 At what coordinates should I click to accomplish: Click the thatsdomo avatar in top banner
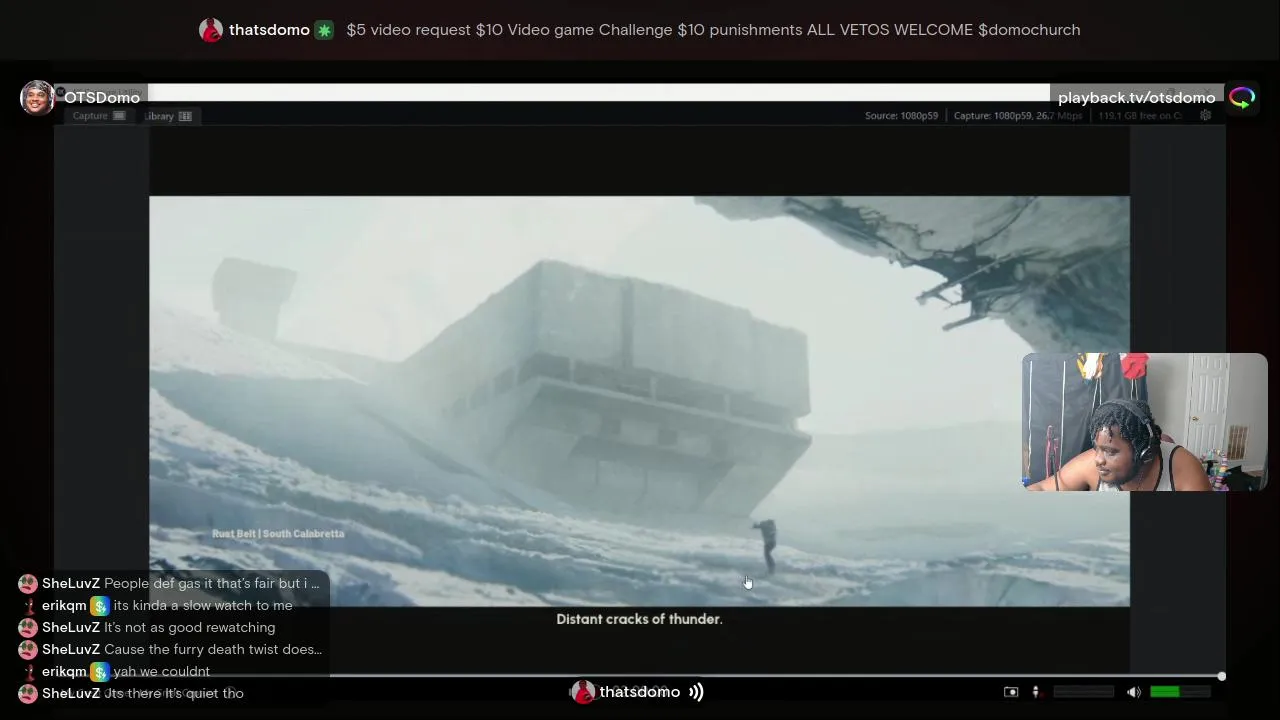(x=211, y=30)
